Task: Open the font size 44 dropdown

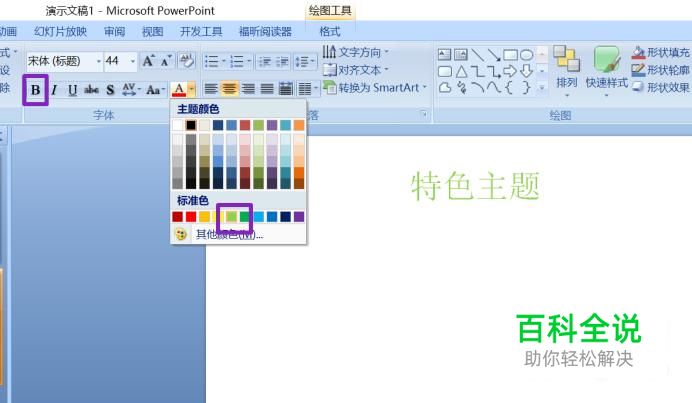Action: click(x=132, y=61)
